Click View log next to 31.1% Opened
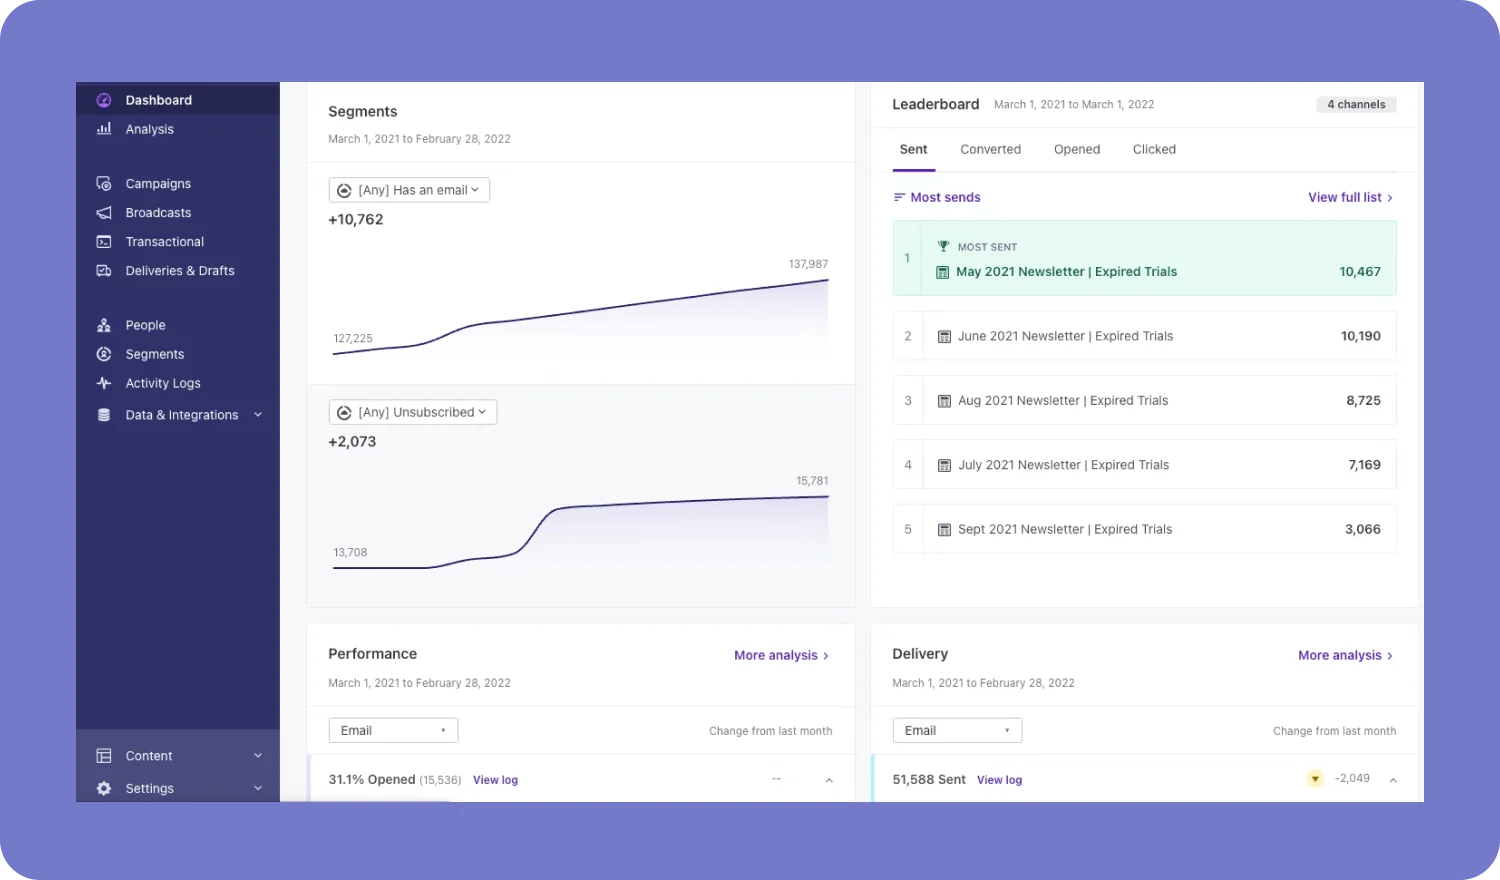Viewport: 1500px width, 880px height. click(x=495, y=780)
